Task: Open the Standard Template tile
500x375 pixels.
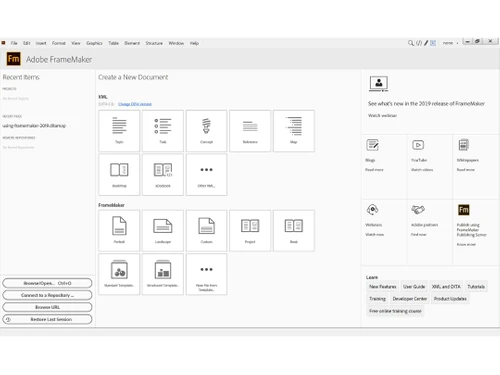Action: (119, 274)
